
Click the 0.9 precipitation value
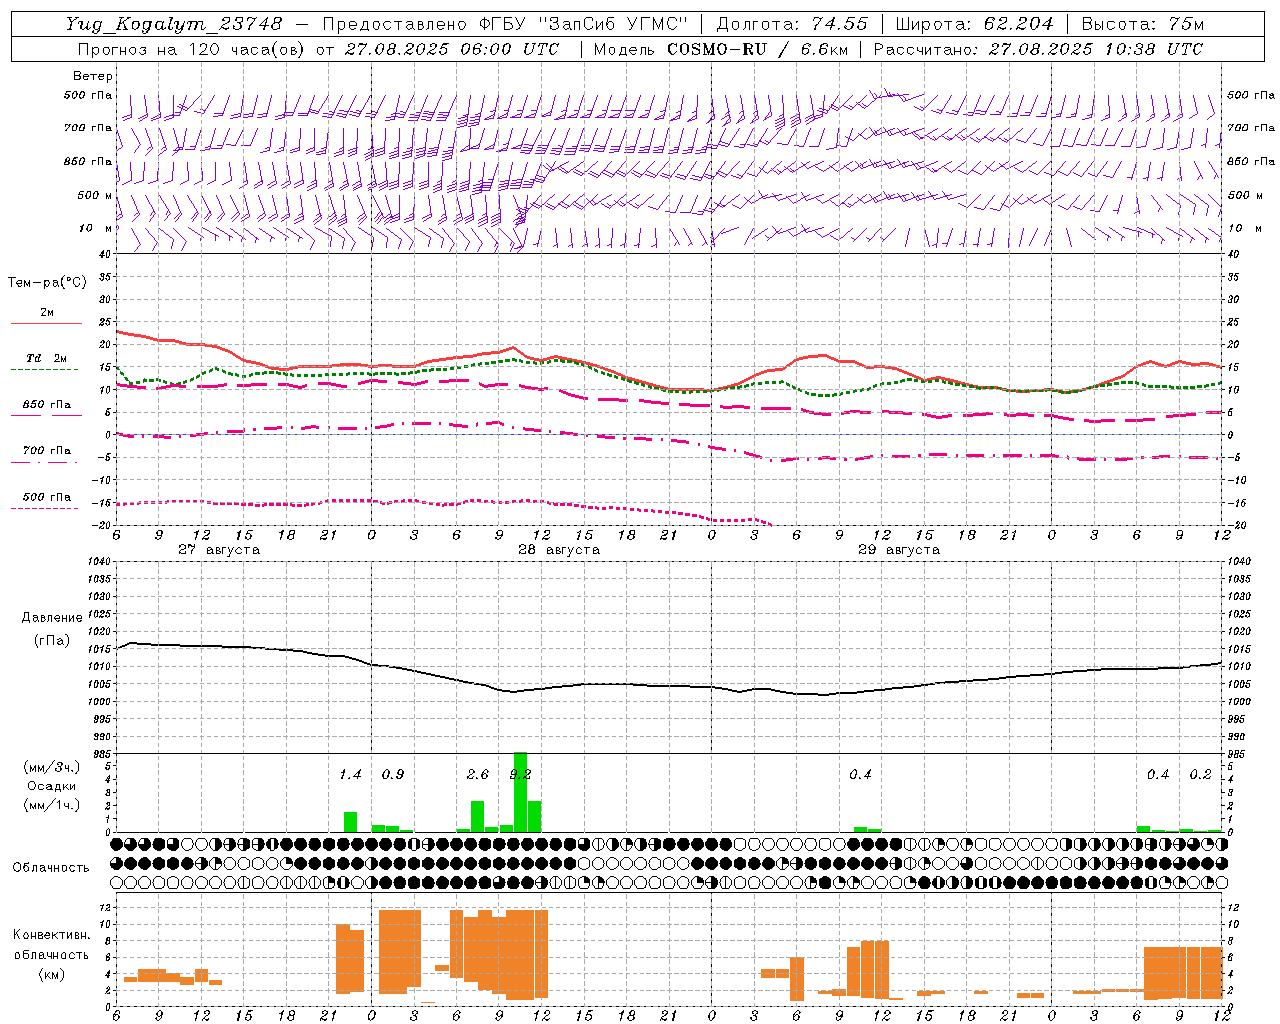click(x=393, y=775)
